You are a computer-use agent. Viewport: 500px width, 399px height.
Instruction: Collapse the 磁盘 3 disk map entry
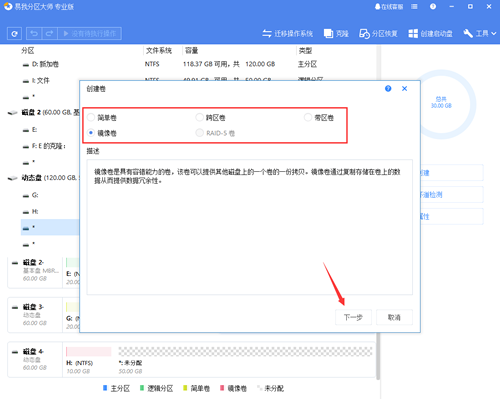click(x=15, y=307)
